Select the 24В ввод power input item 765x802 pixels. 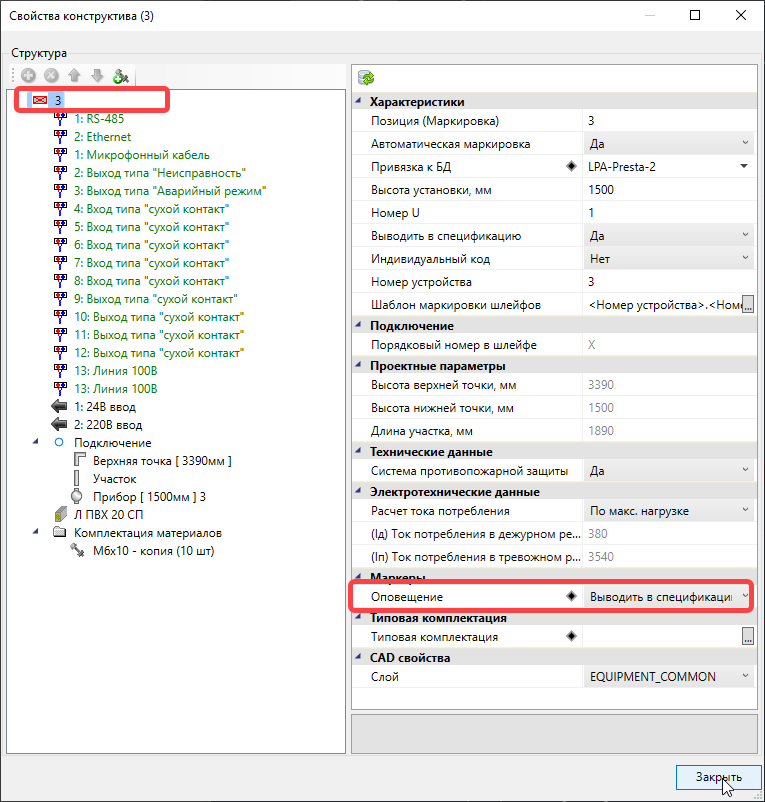[104, 407]
